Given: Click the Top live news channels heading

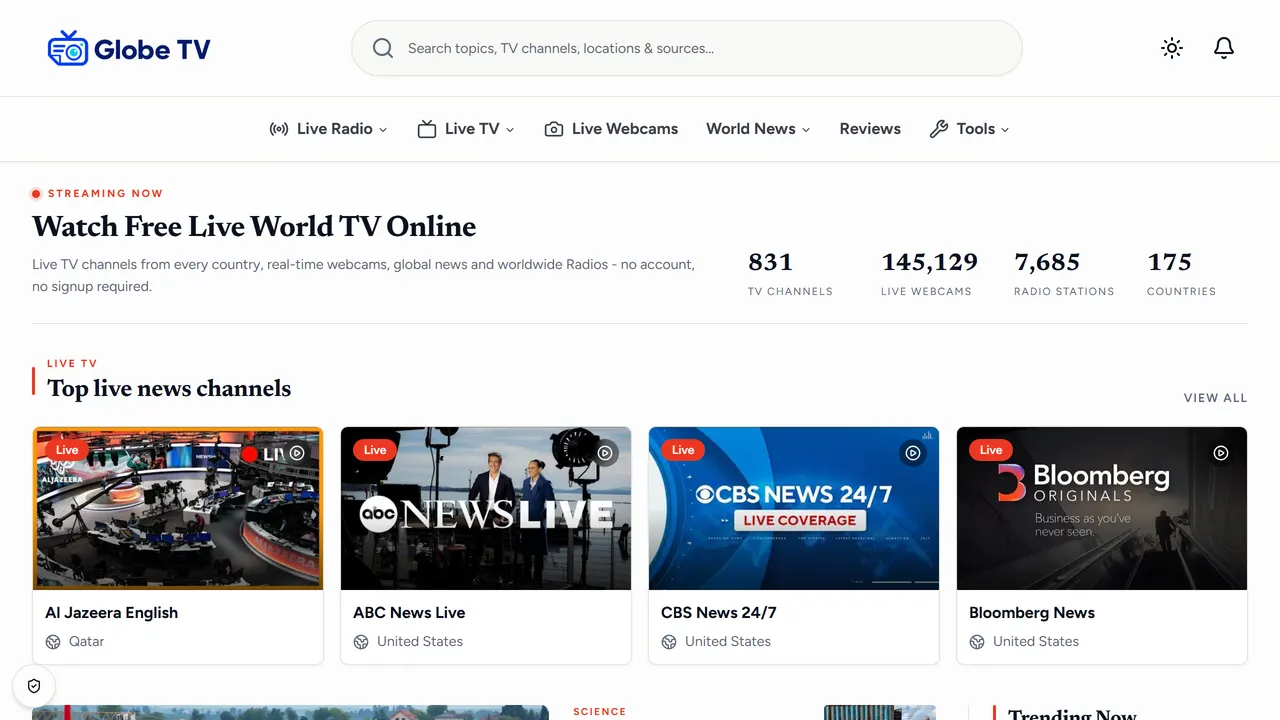Looking at the screenshot, I should pyautogui.click(x=169, y=388).
